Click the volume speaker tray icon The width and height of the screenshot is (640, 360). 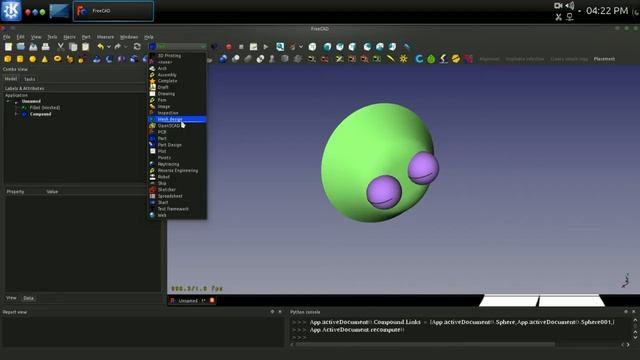tap(570, 6)
